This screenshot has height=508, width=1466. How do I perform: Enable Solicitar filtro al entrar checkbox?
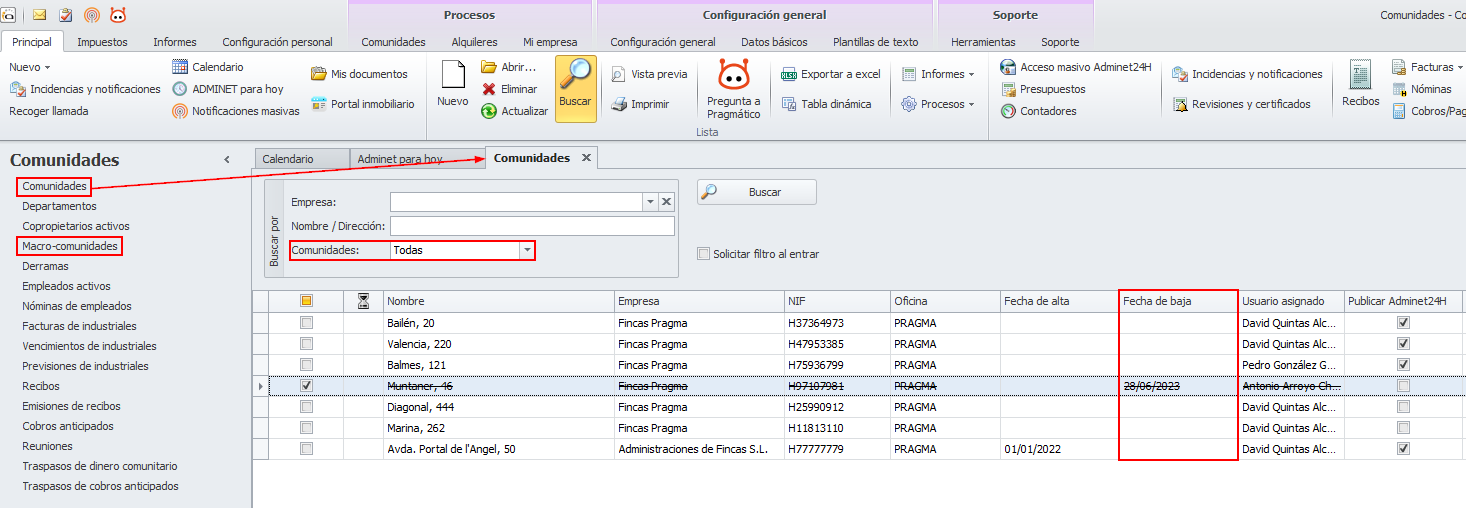coord(704,254)
